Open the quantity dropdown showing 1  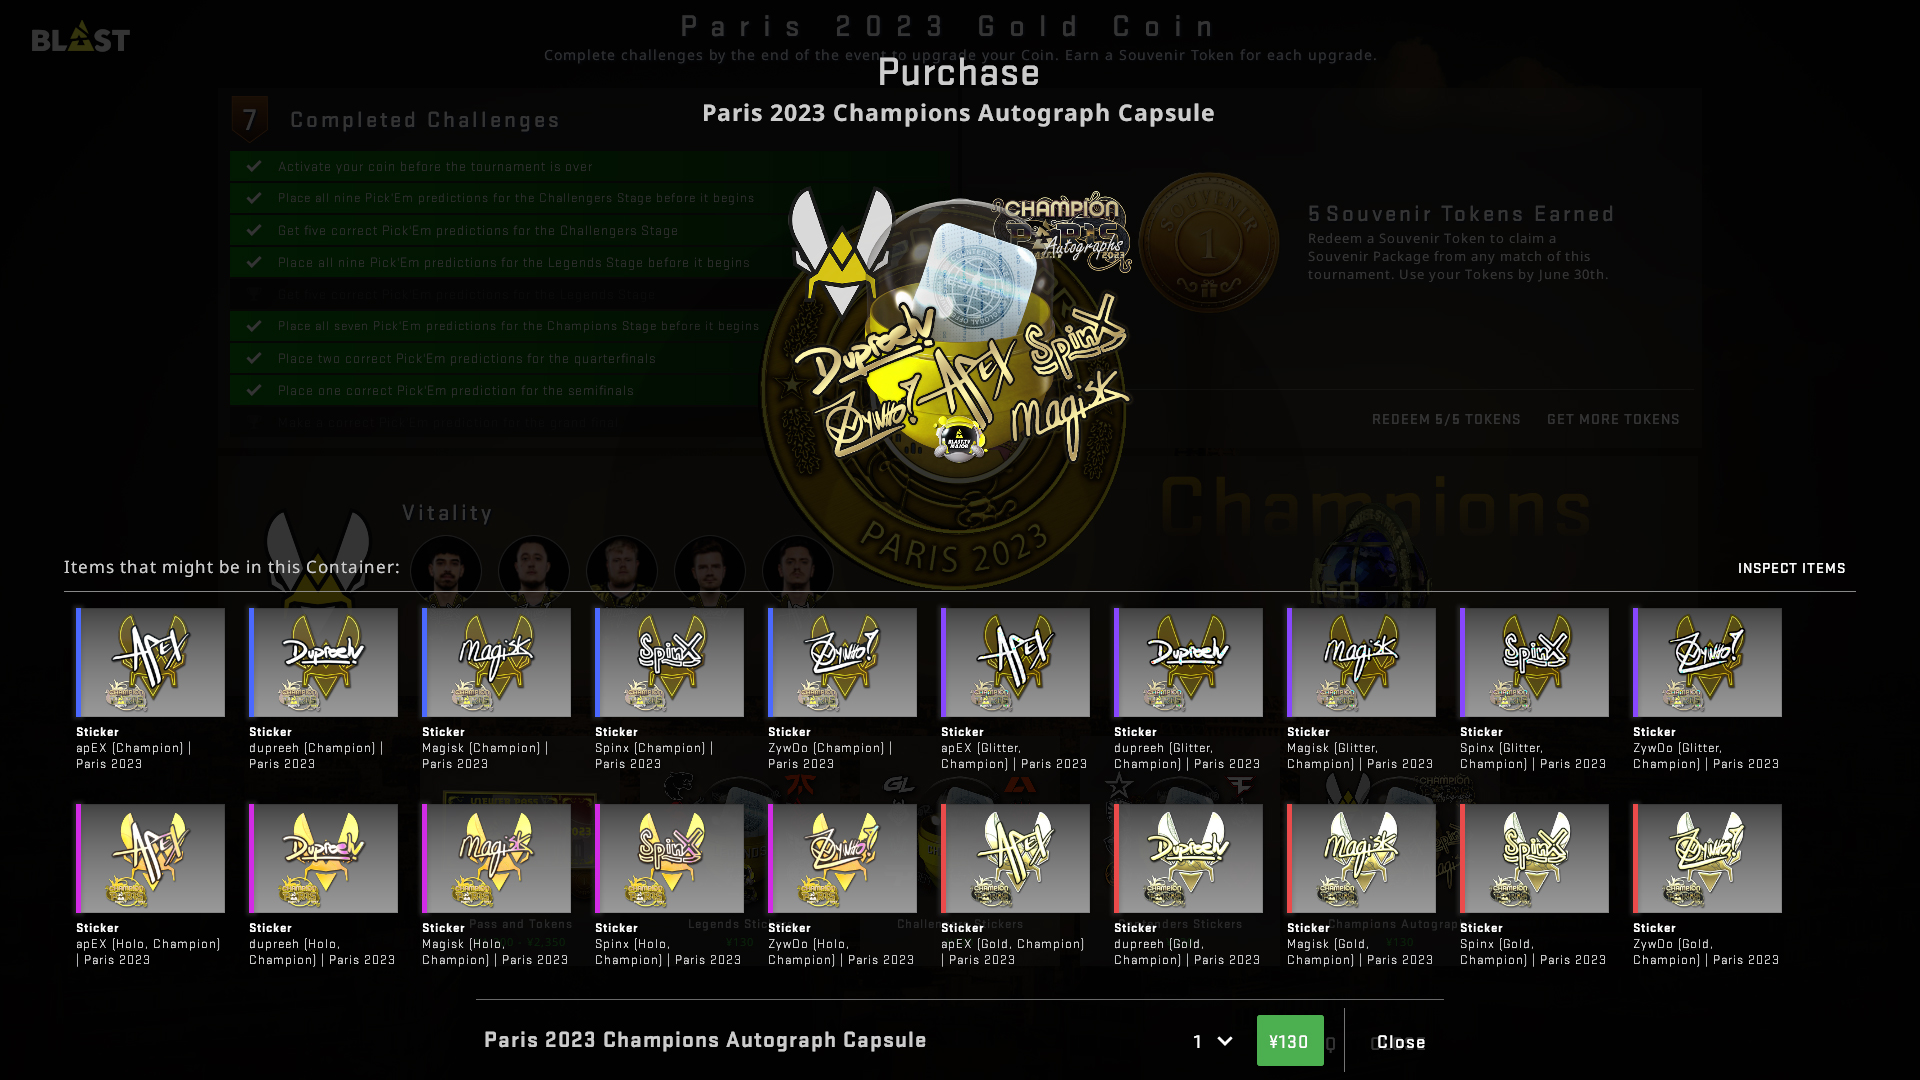1212,1041
